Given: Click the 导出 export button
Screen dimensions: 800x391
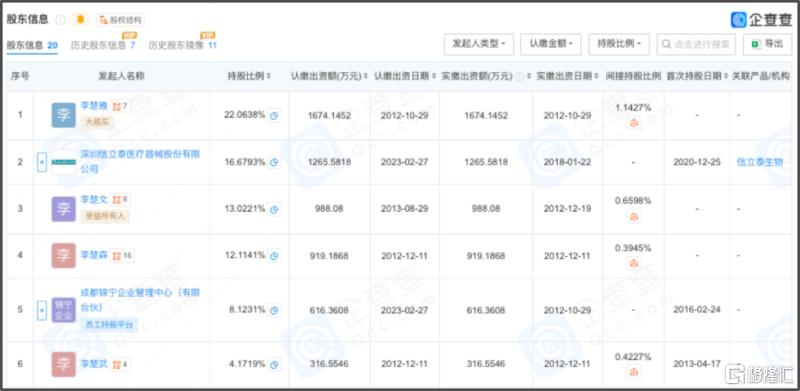Looking at the screenshot, I should (x=767, y=44).
